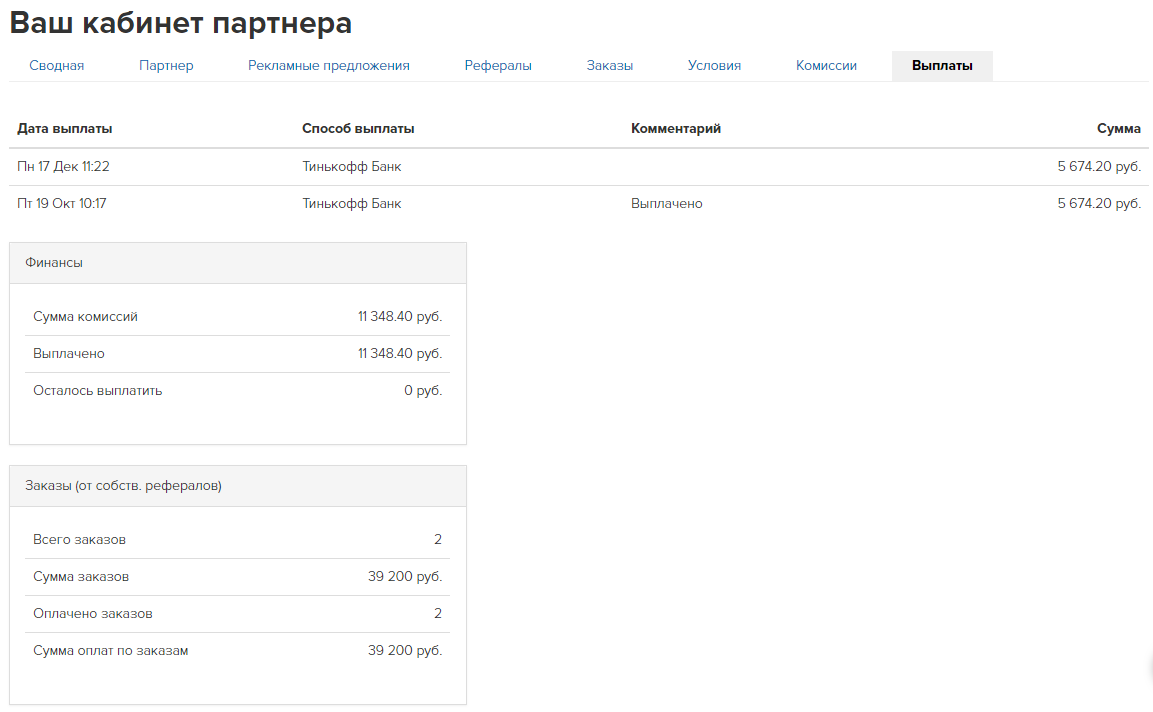This screenshot has width=1153, height=712.
Task: Click the Дата выплаты column header
Action: [65, 129]
